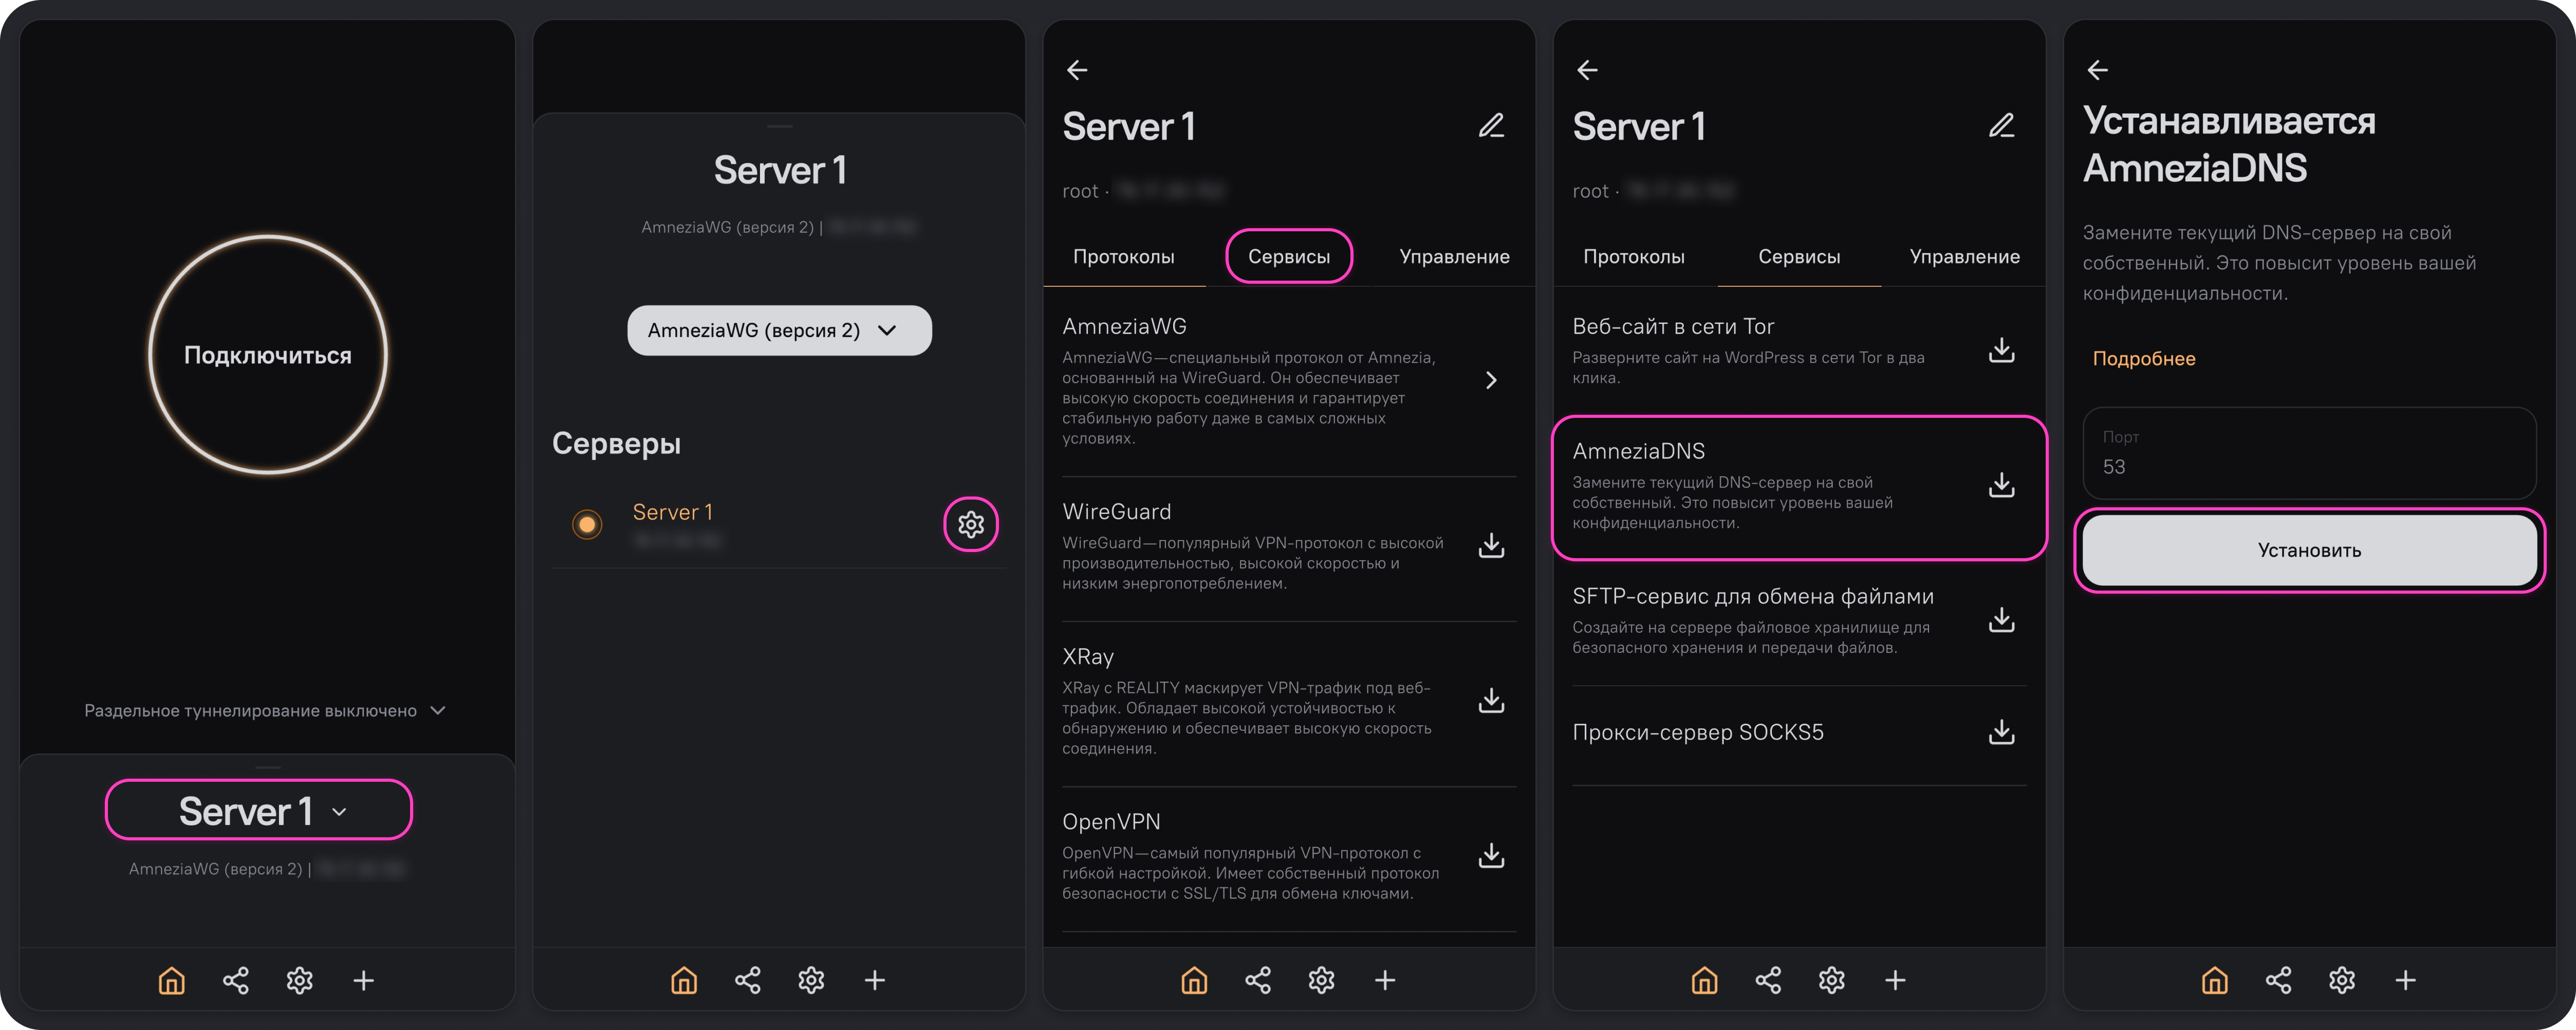Switch to Управление tab on services screen
2576x1030 pixels.
[x=1964, y=257]
